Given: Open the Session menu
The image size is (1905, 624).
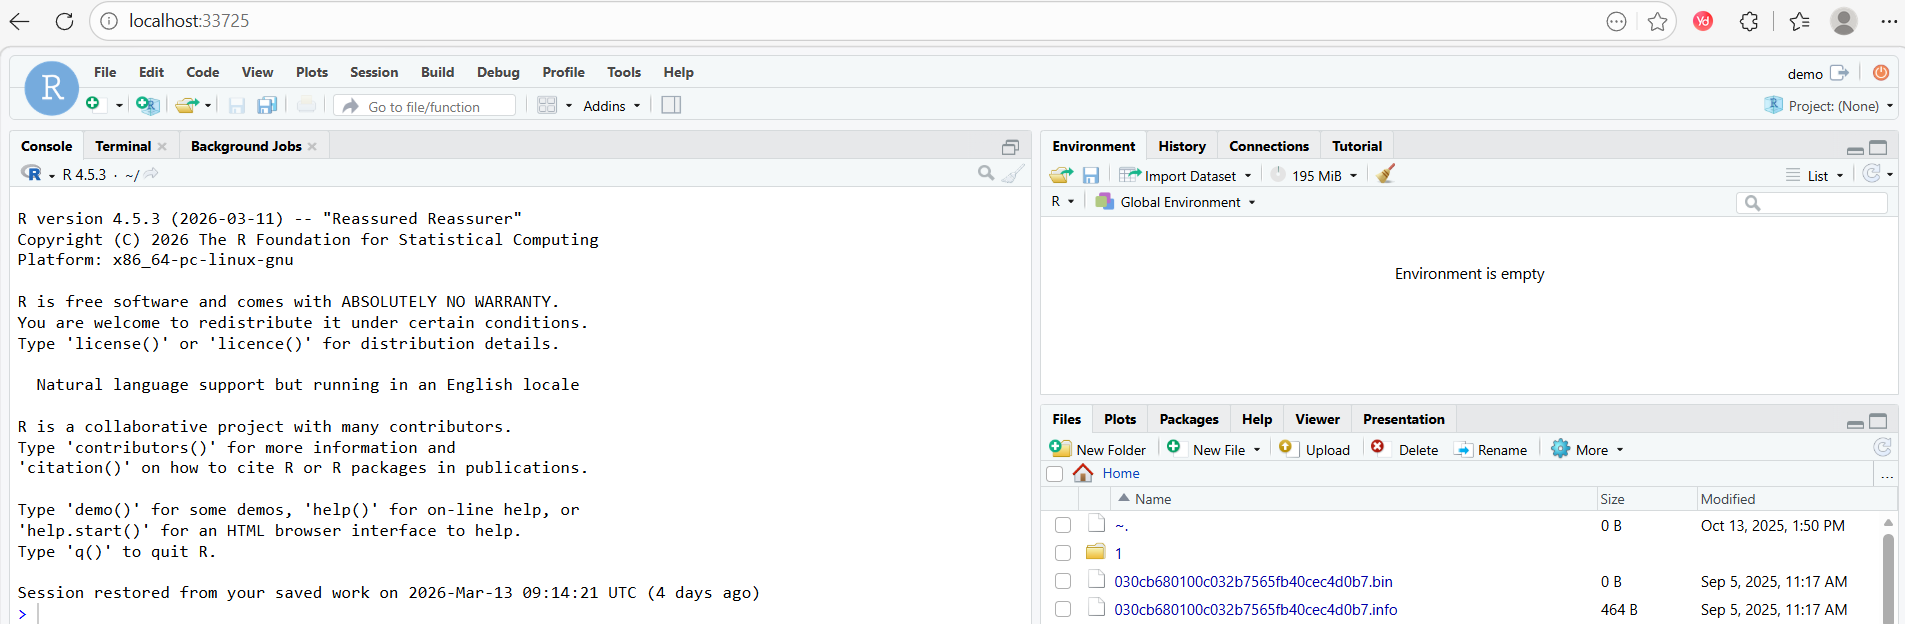Looking at the screenshot, I should pos(374,72).
